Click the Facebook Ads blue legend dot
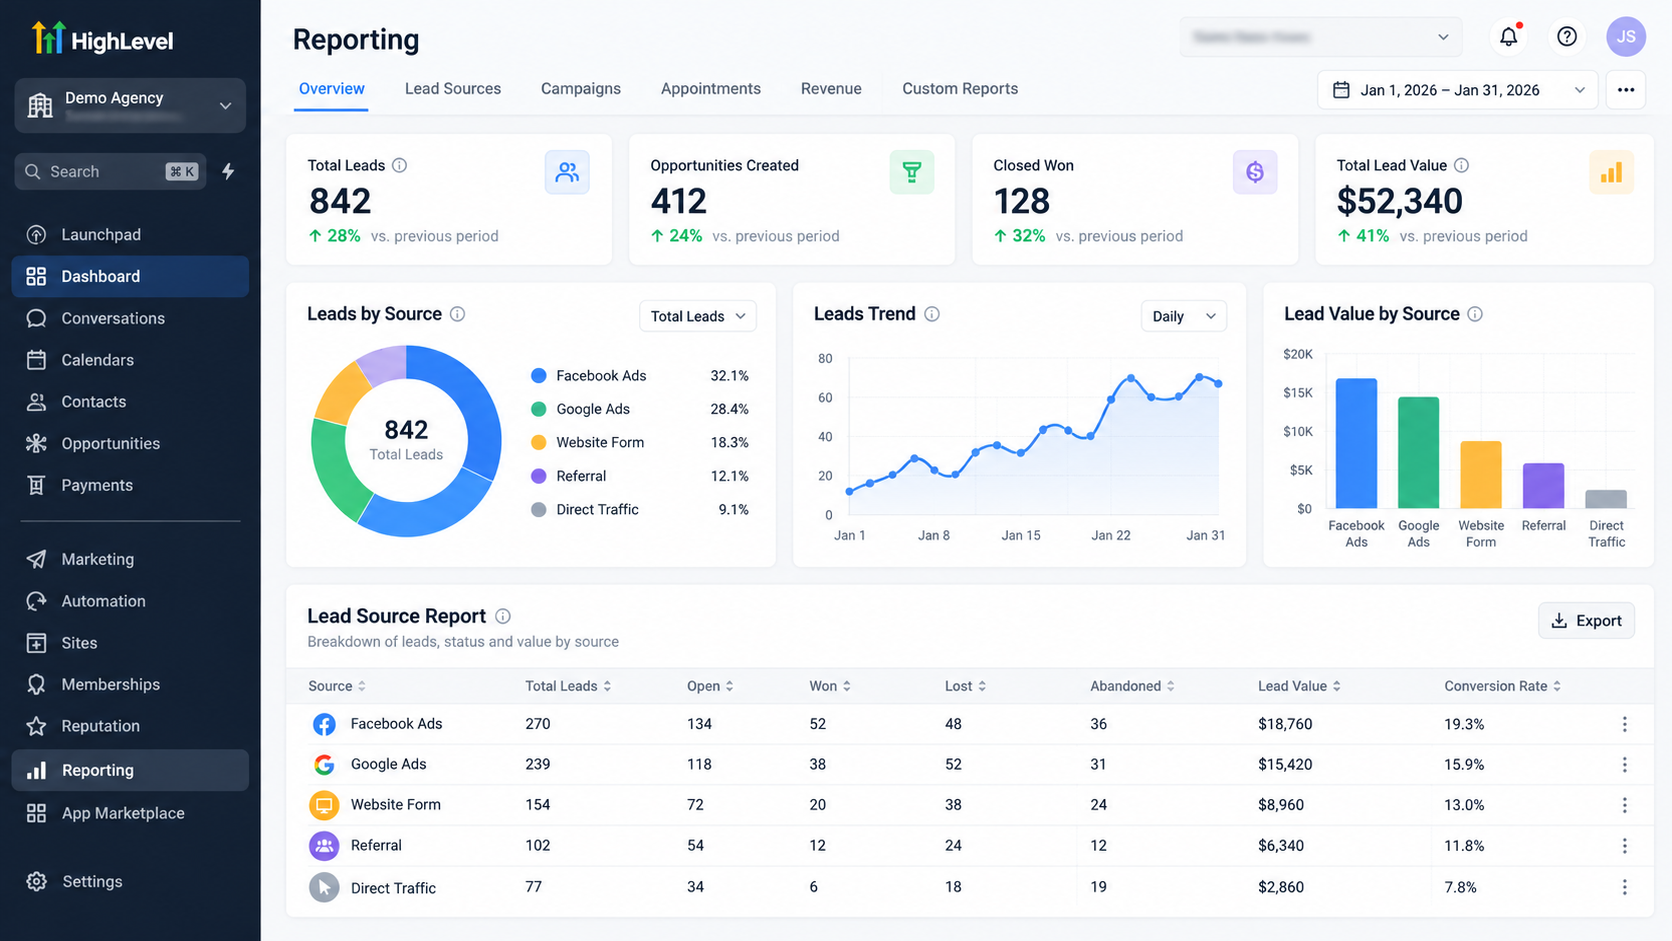 click(538, 376)
